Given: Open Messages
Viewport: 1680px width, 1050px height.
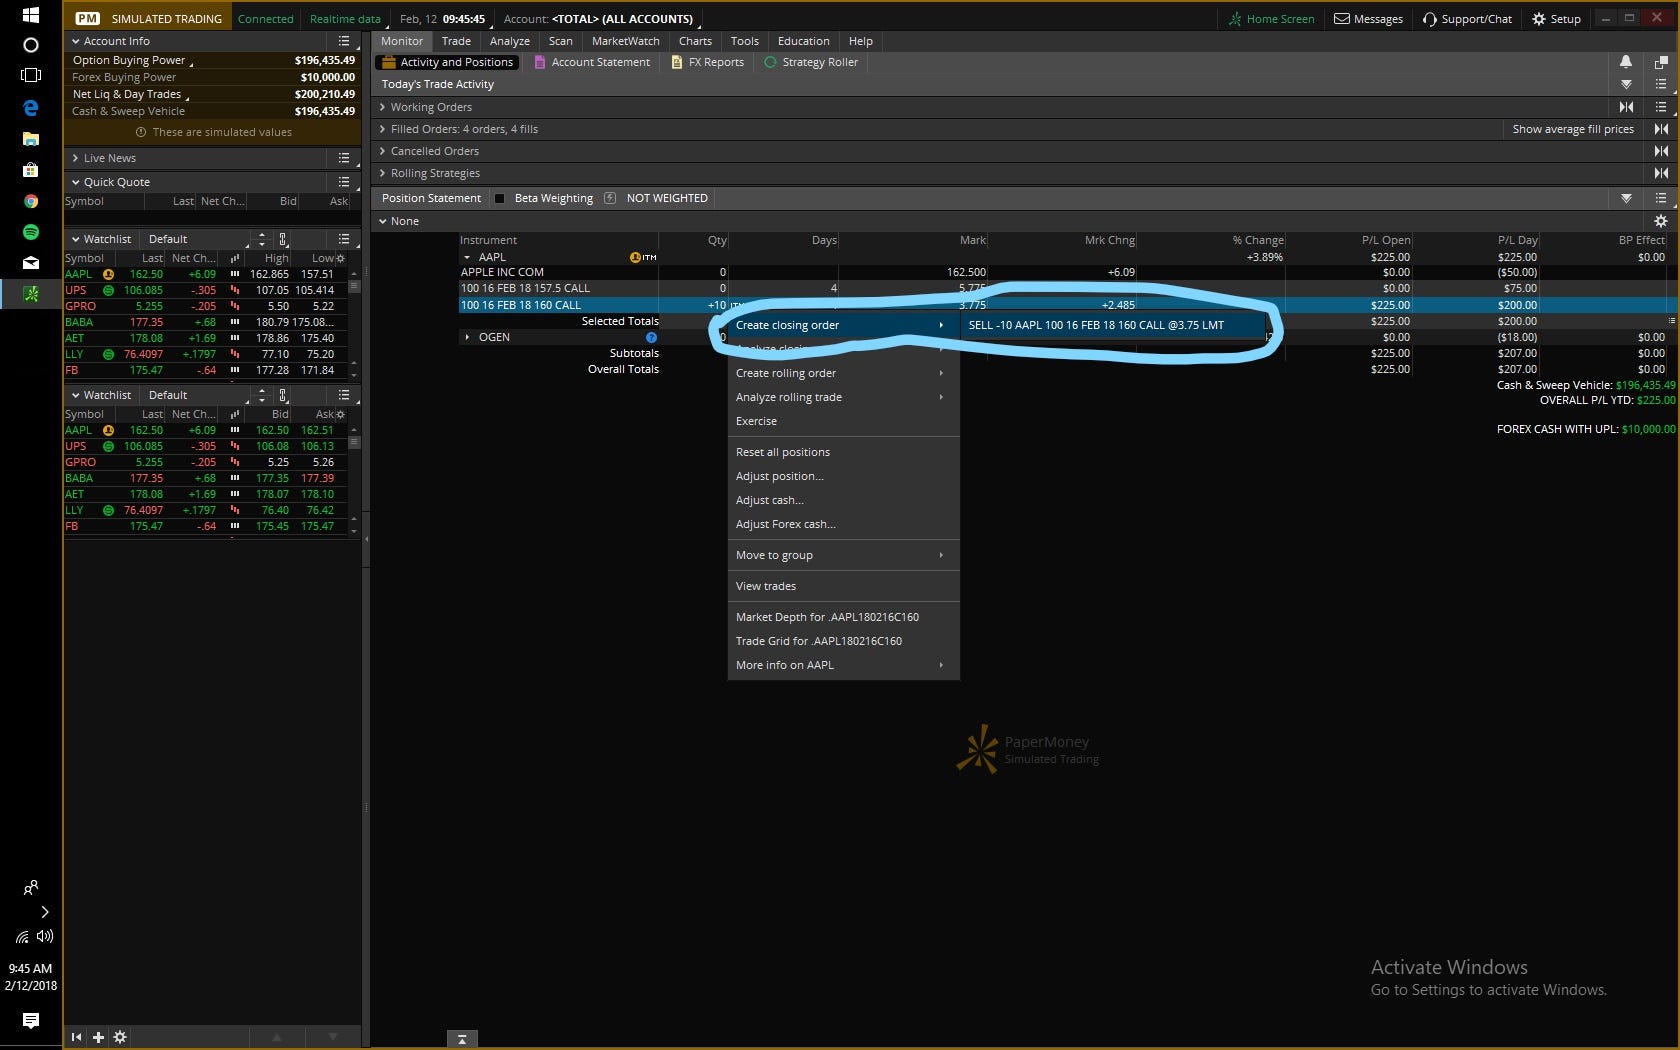Looking at the screenshot, I should pyautogui.click(x=1368, y=19).
